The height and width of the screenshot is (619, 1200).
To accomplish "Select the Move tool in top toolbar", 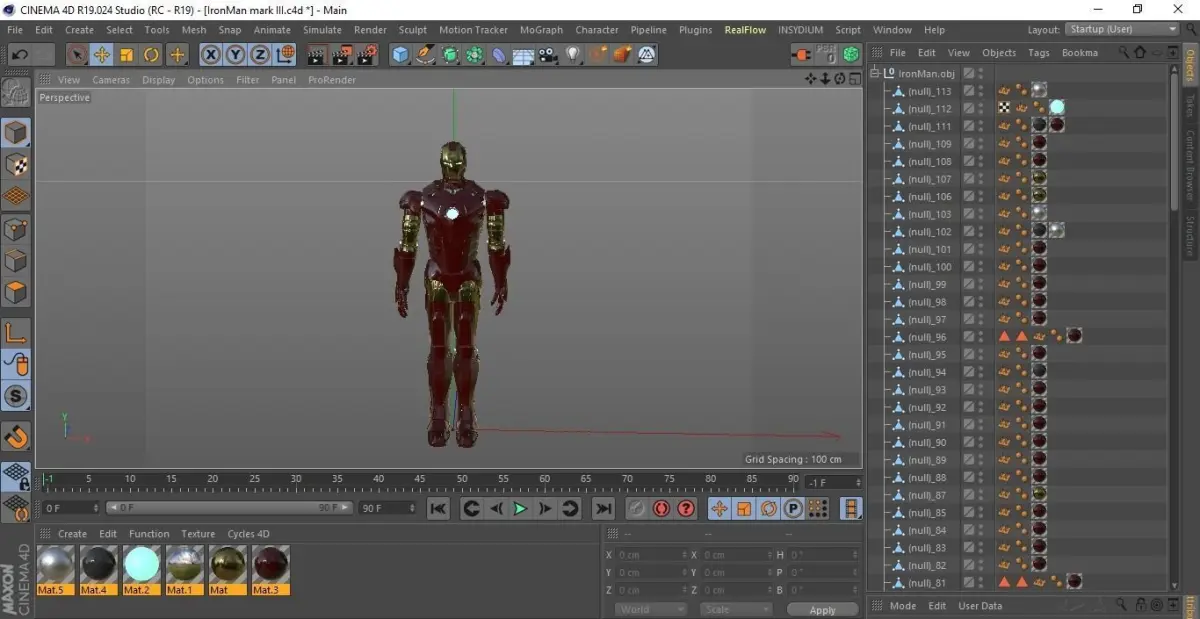I will coord(102,55).
